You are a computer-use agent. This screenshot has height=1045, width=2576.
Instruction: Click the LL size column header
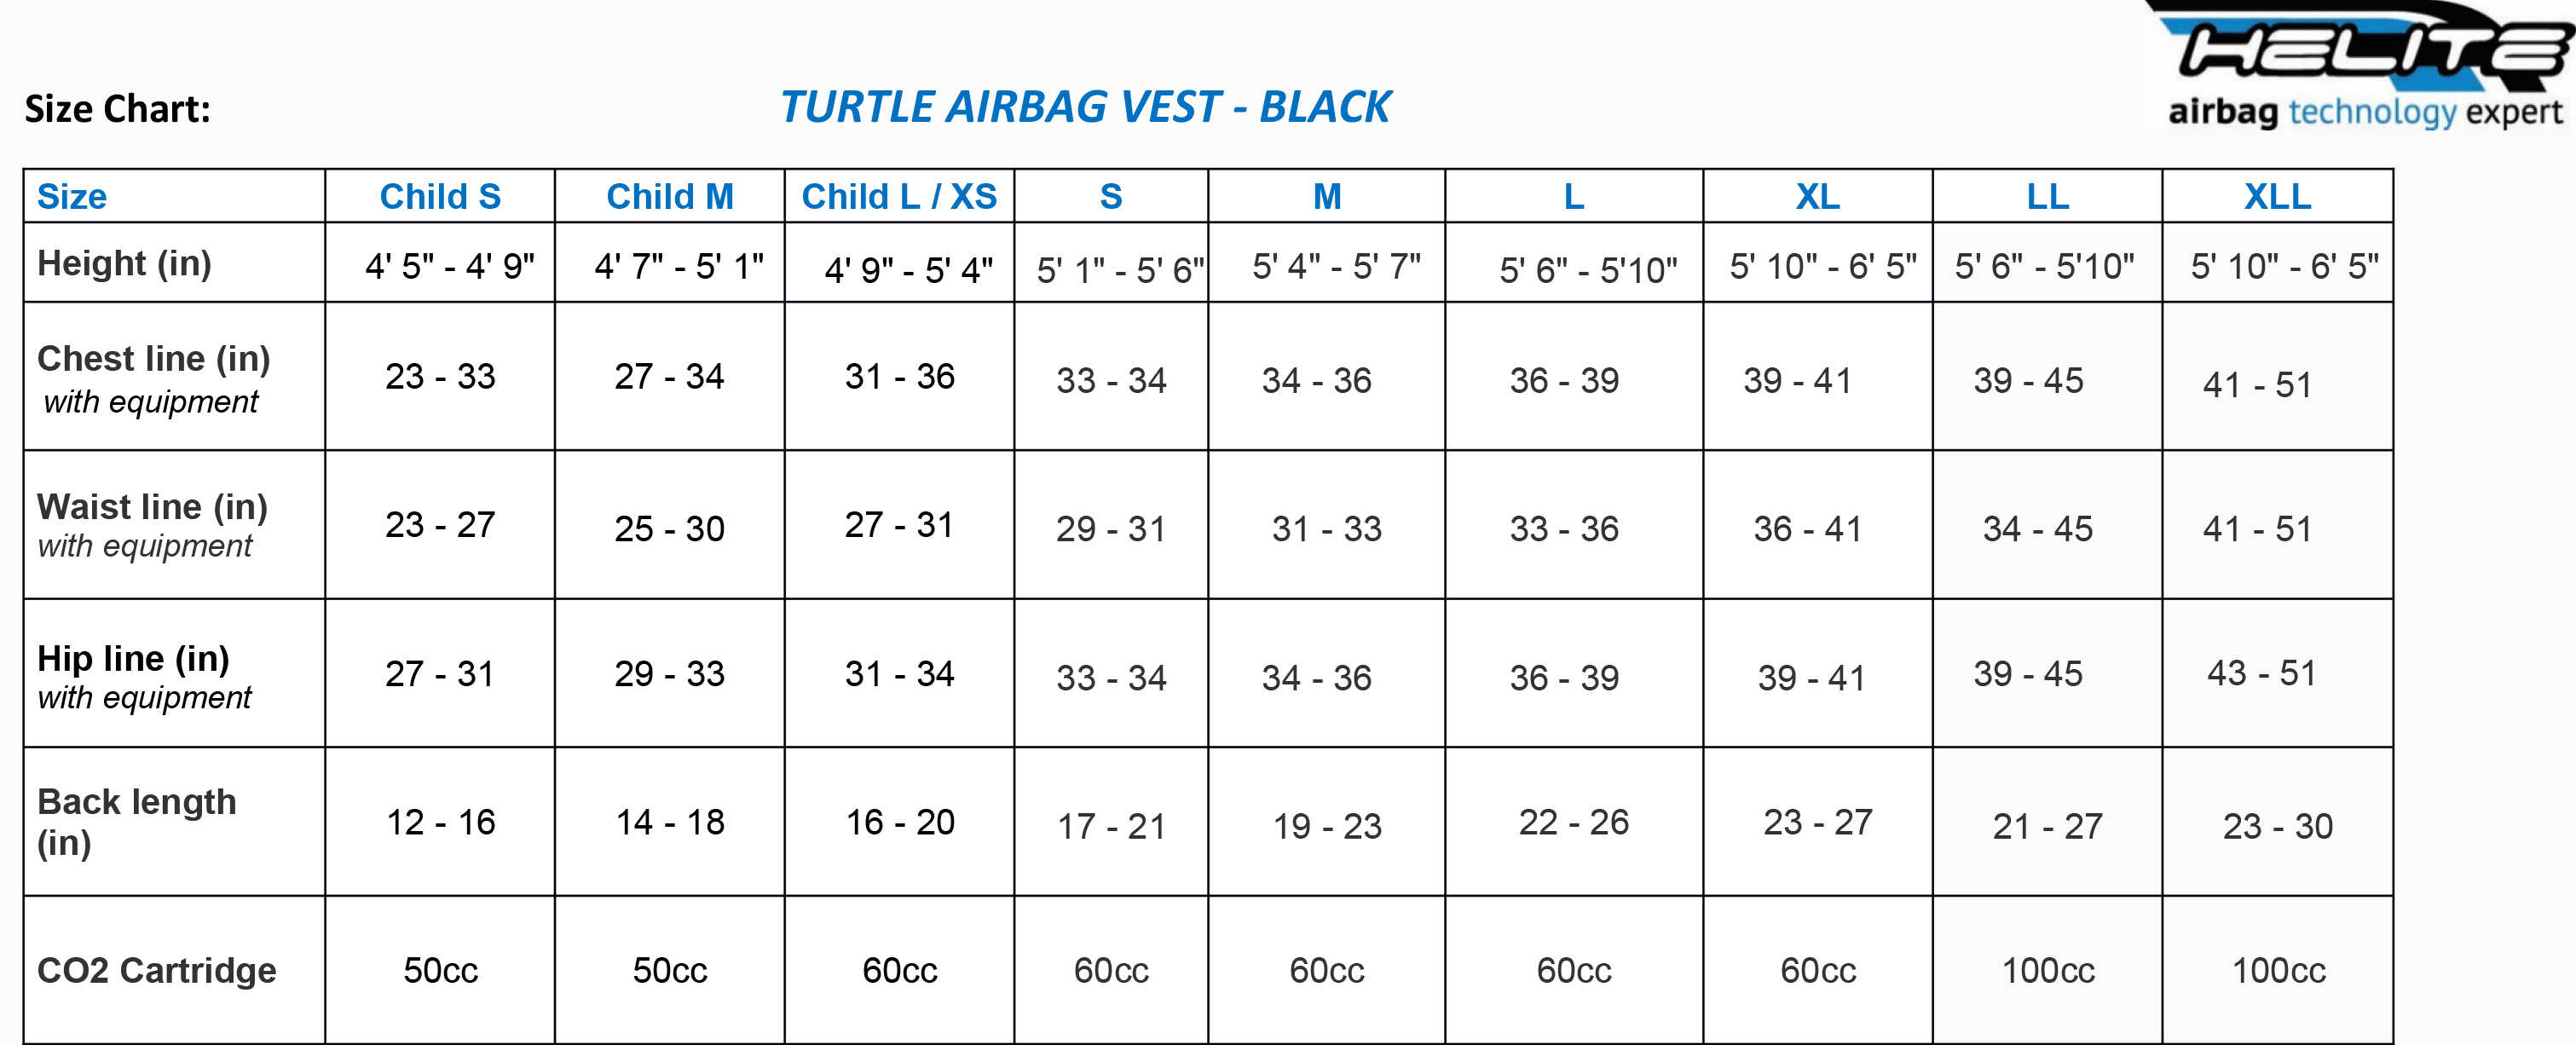point(2047,196)
